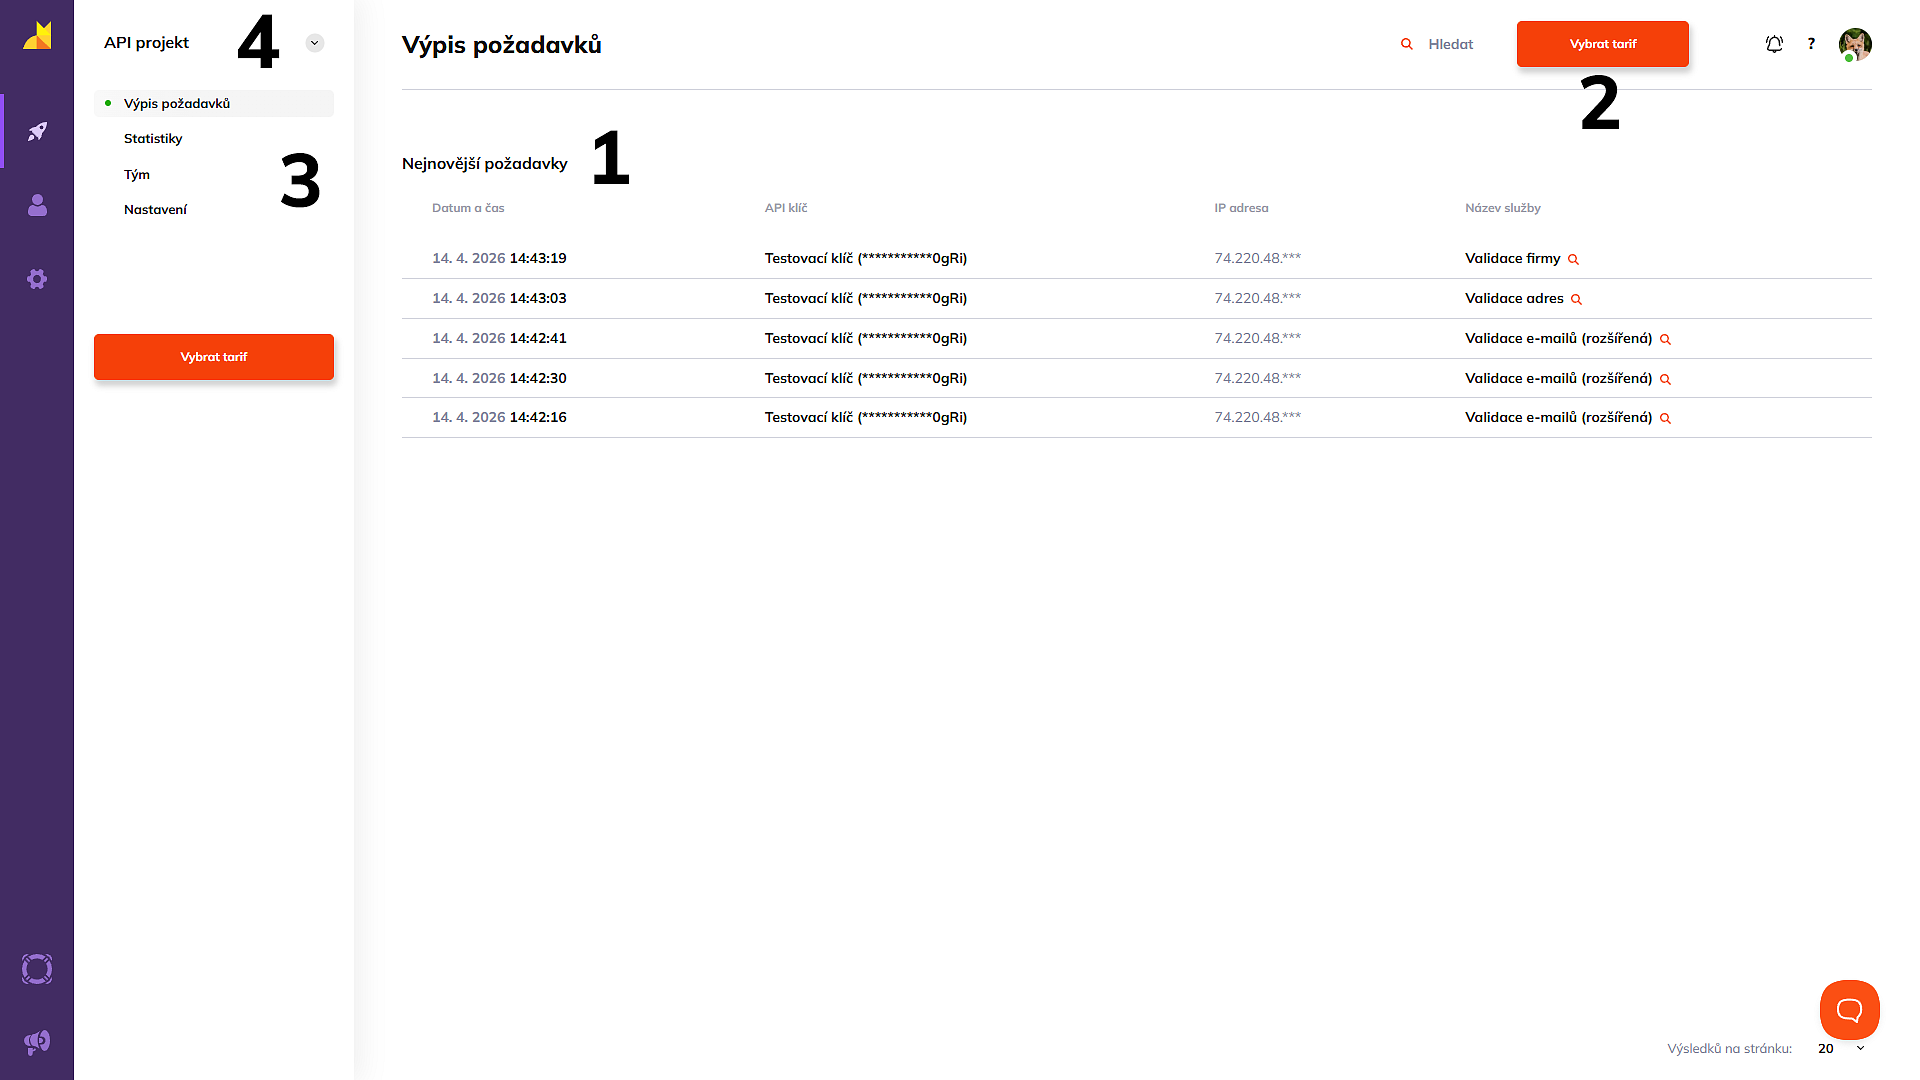Open the user profile sidebar icon

[37, 205]
